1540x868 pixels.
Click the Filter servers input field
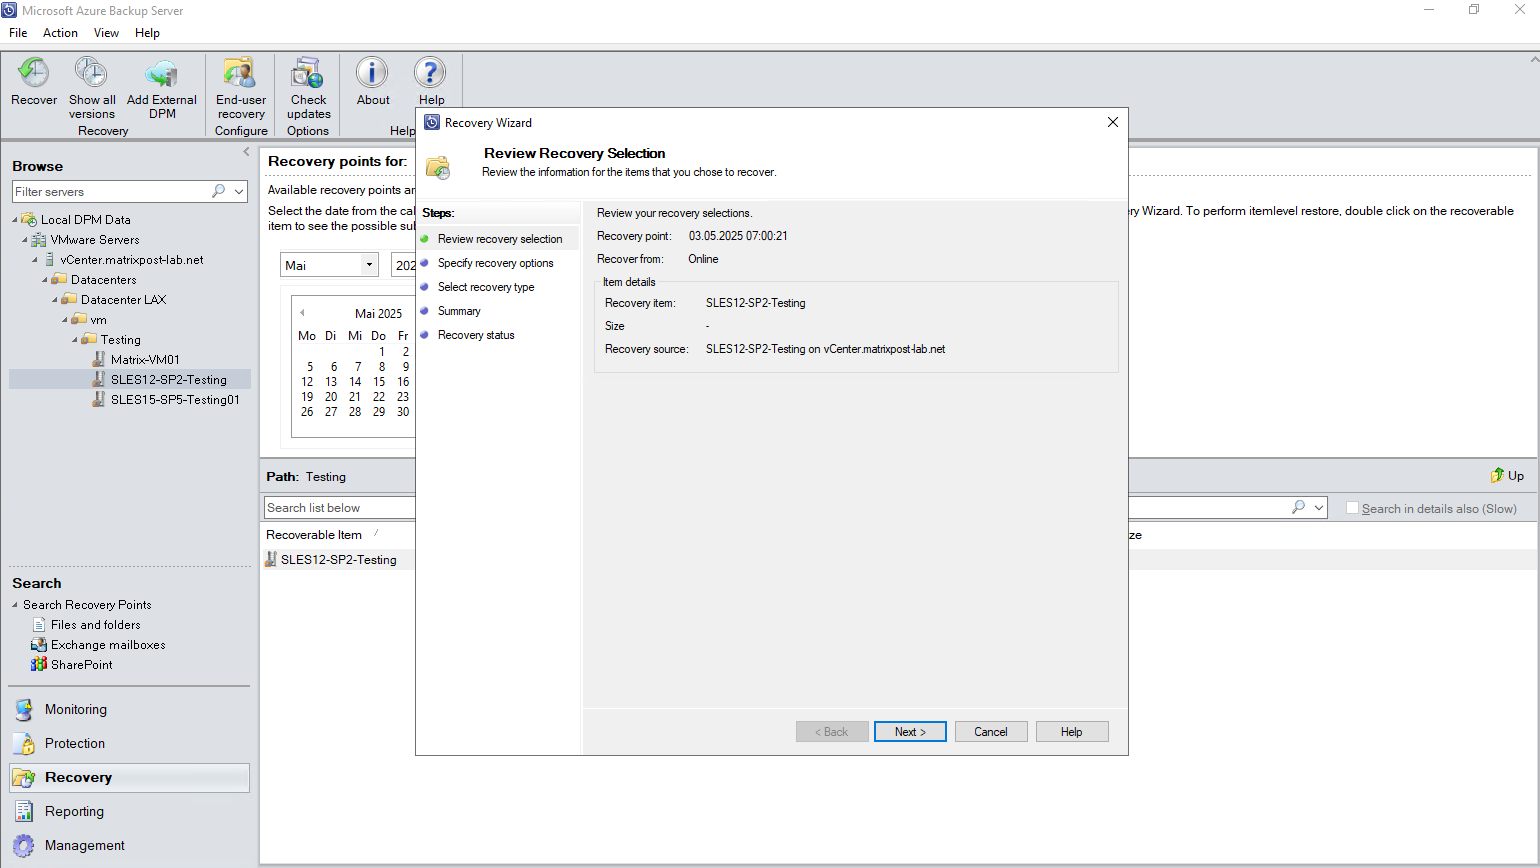point(110,191)
